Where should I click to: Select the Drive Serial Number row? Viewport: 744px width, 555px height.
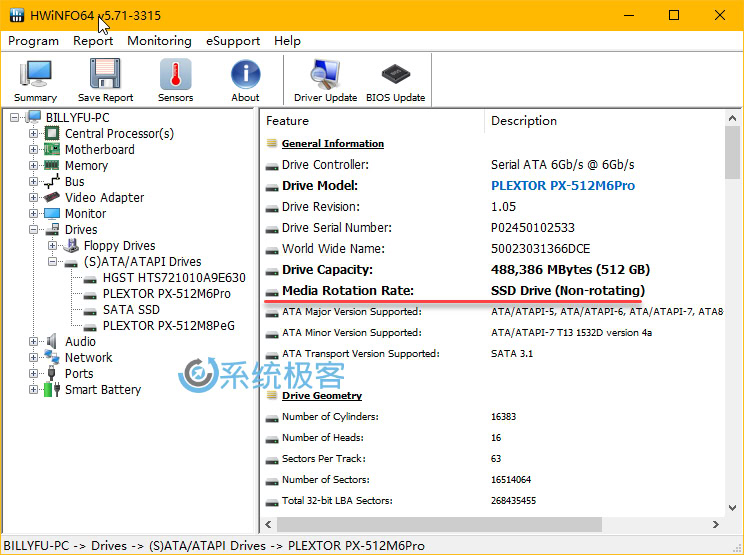click(493, 228)
